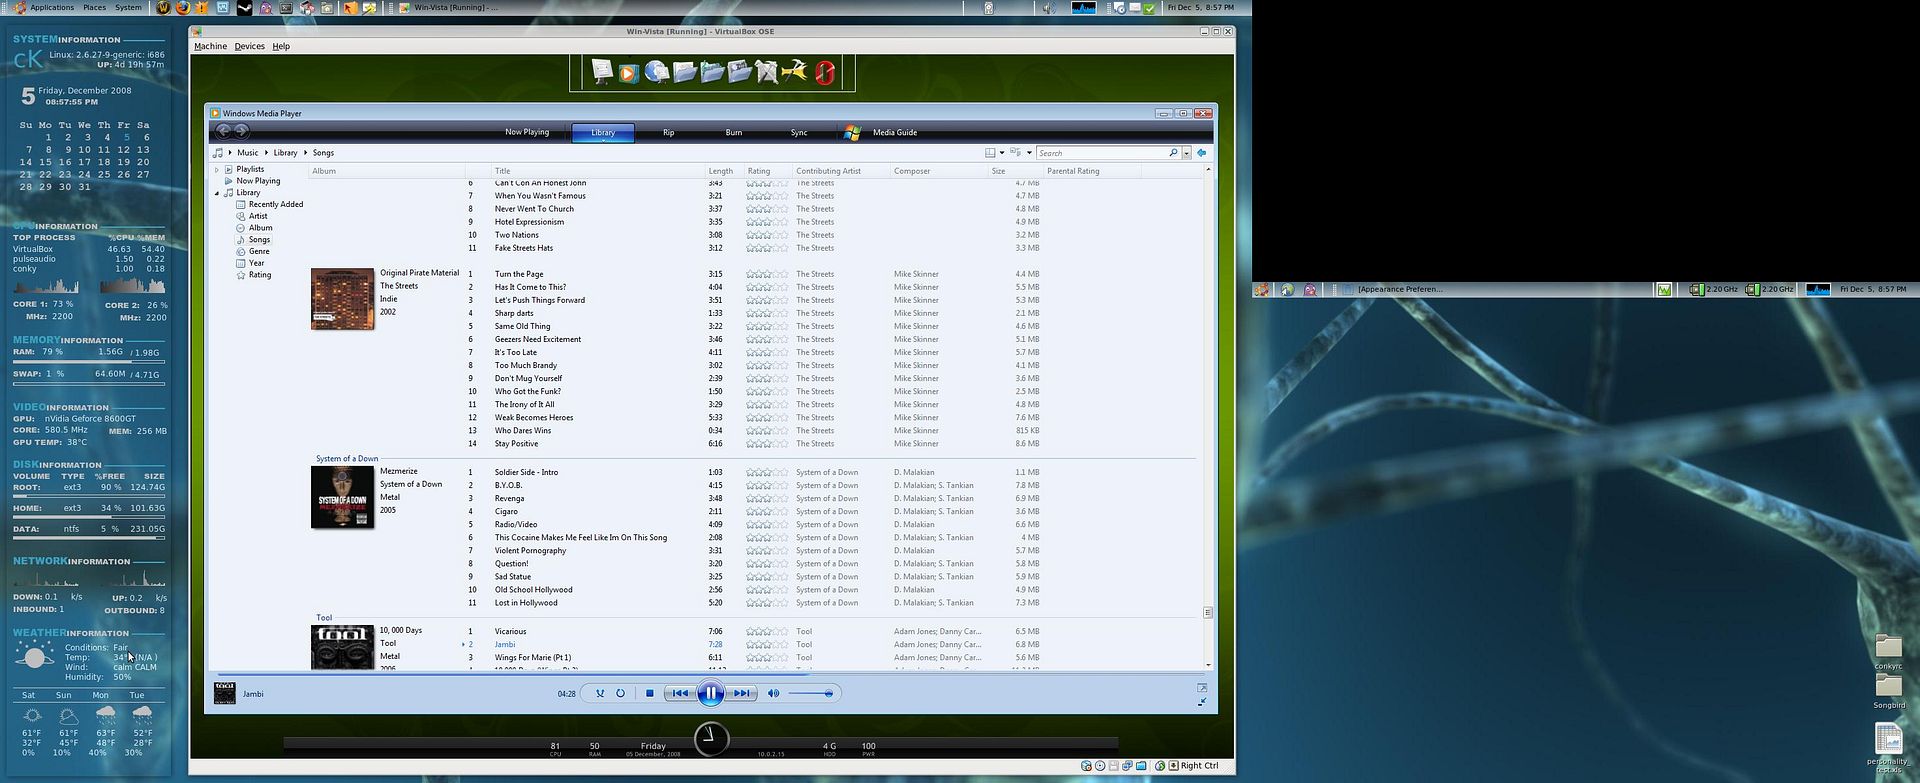1920x783 pixels.
Task: Pause playback with the round pause button
Action: coord(710,693)
